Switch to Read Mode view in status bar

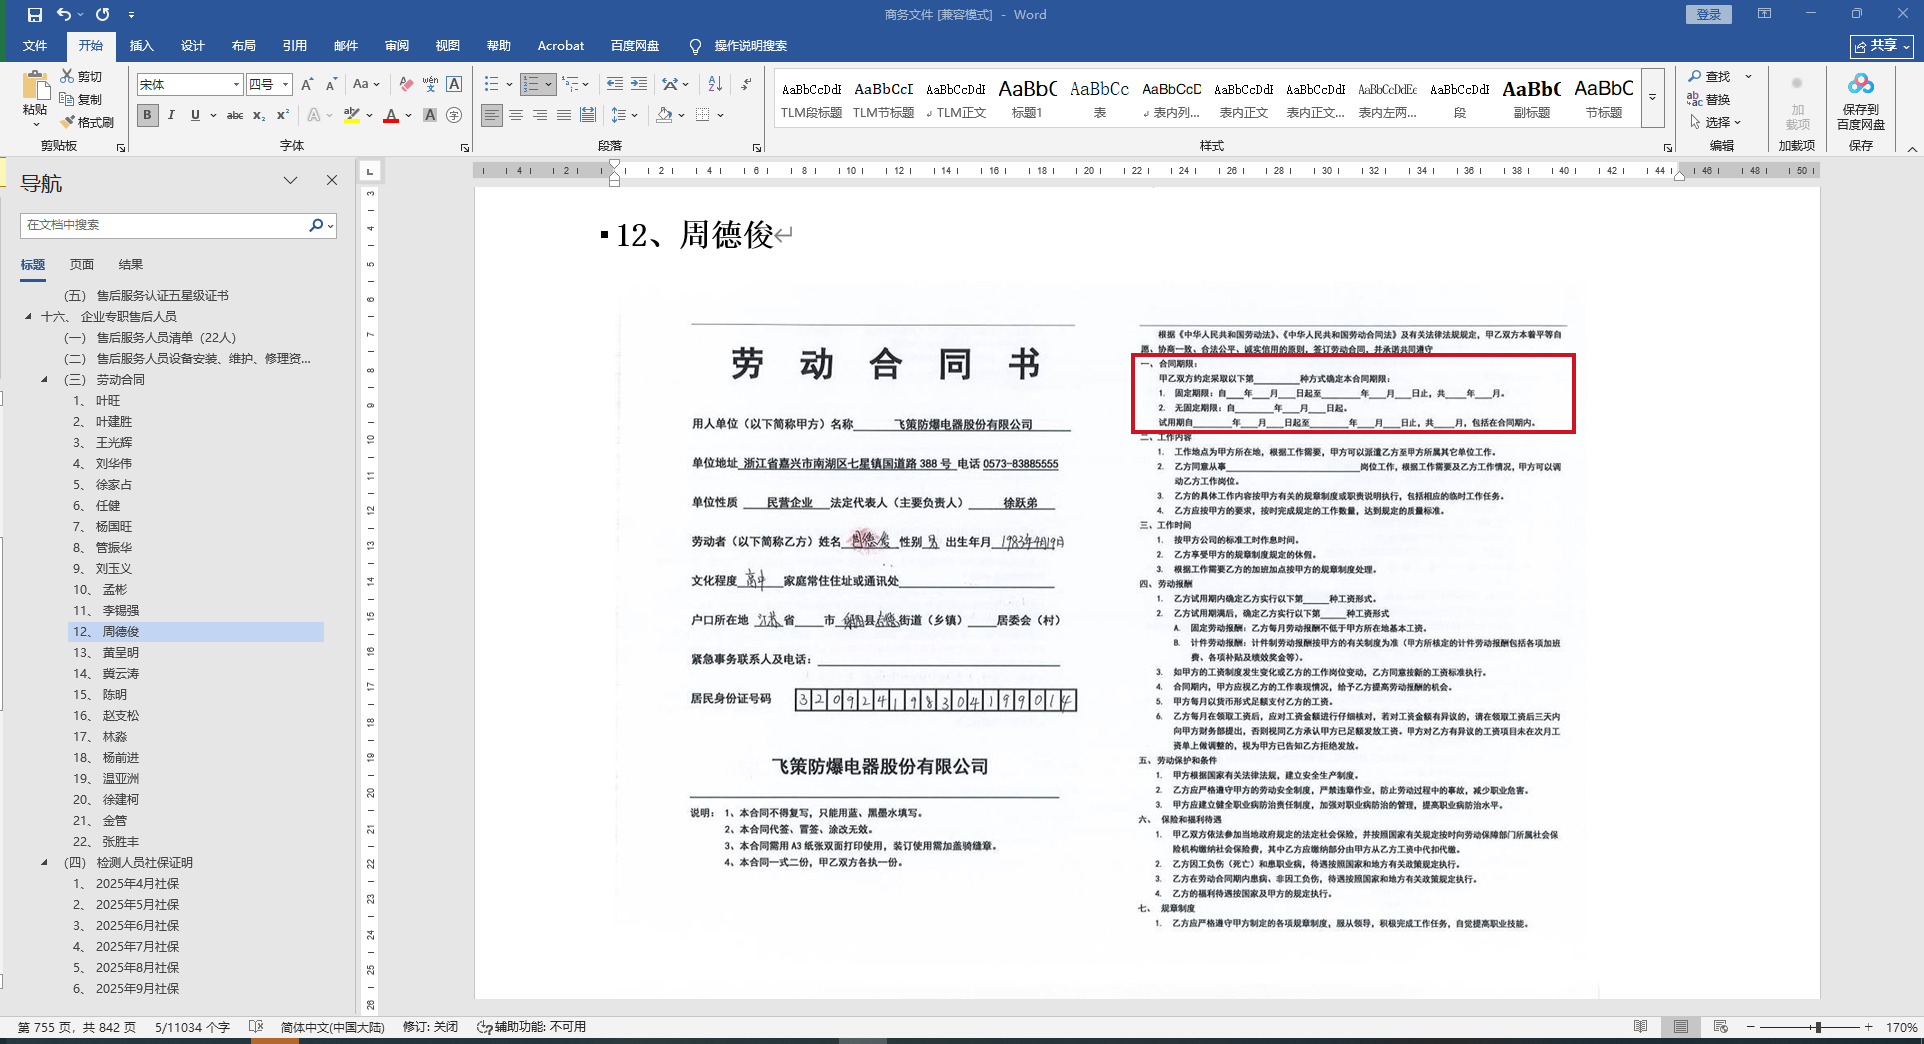[x=1641, y=1027]
